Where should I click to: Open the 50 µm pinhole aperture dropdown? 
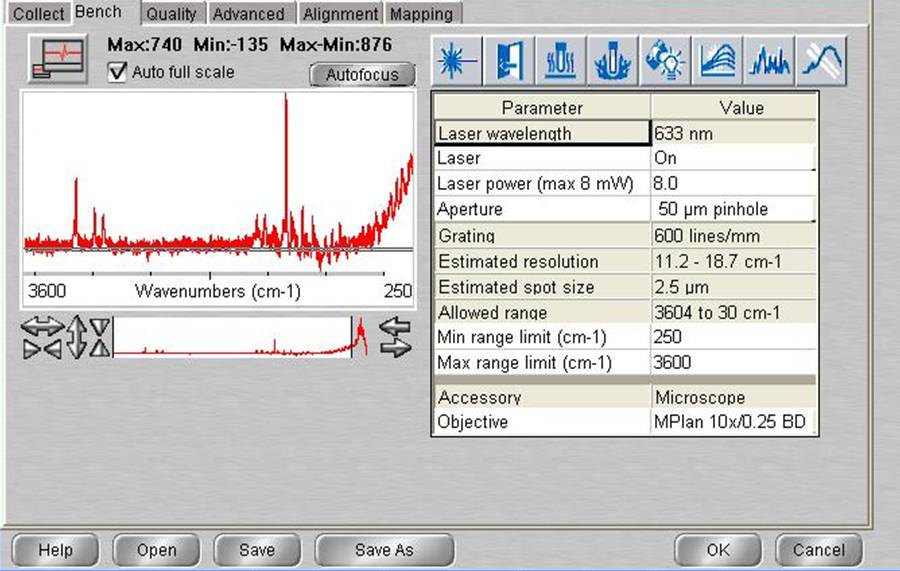point(734,209)
